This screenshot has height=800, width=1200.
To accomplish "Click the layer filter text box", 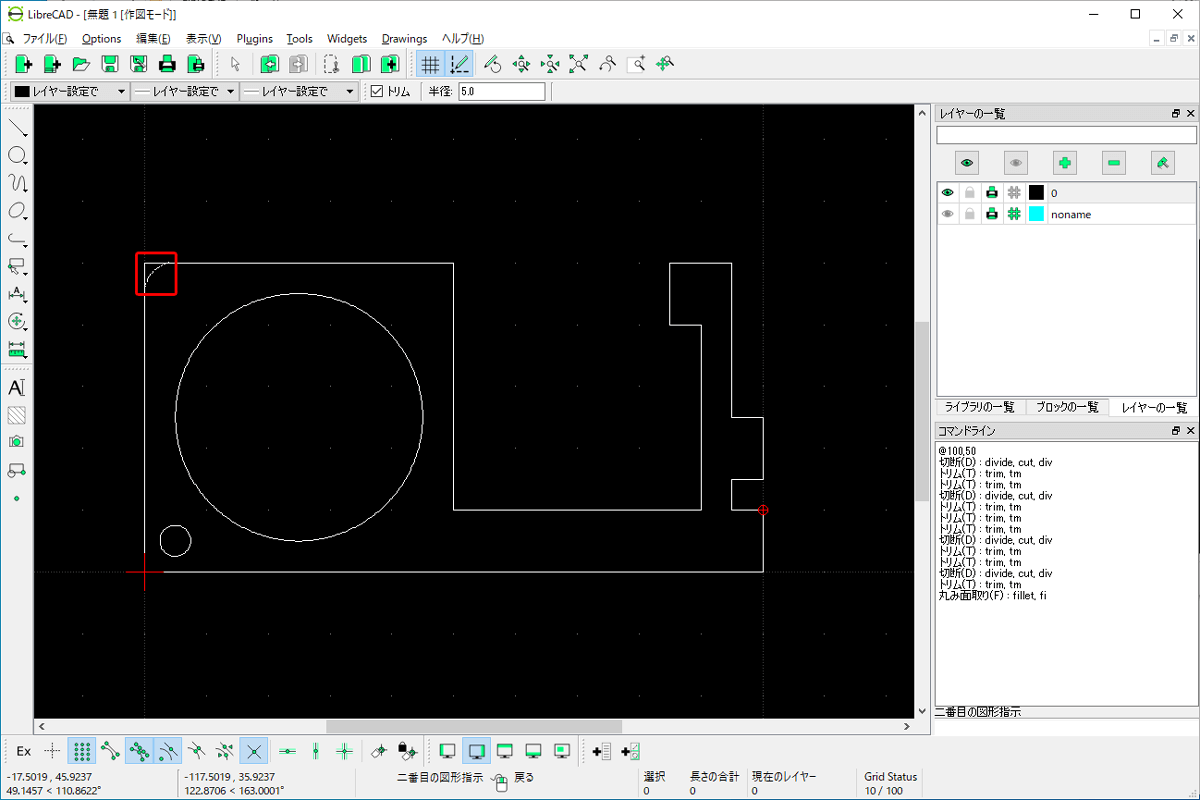I will tap(1066, 134).
